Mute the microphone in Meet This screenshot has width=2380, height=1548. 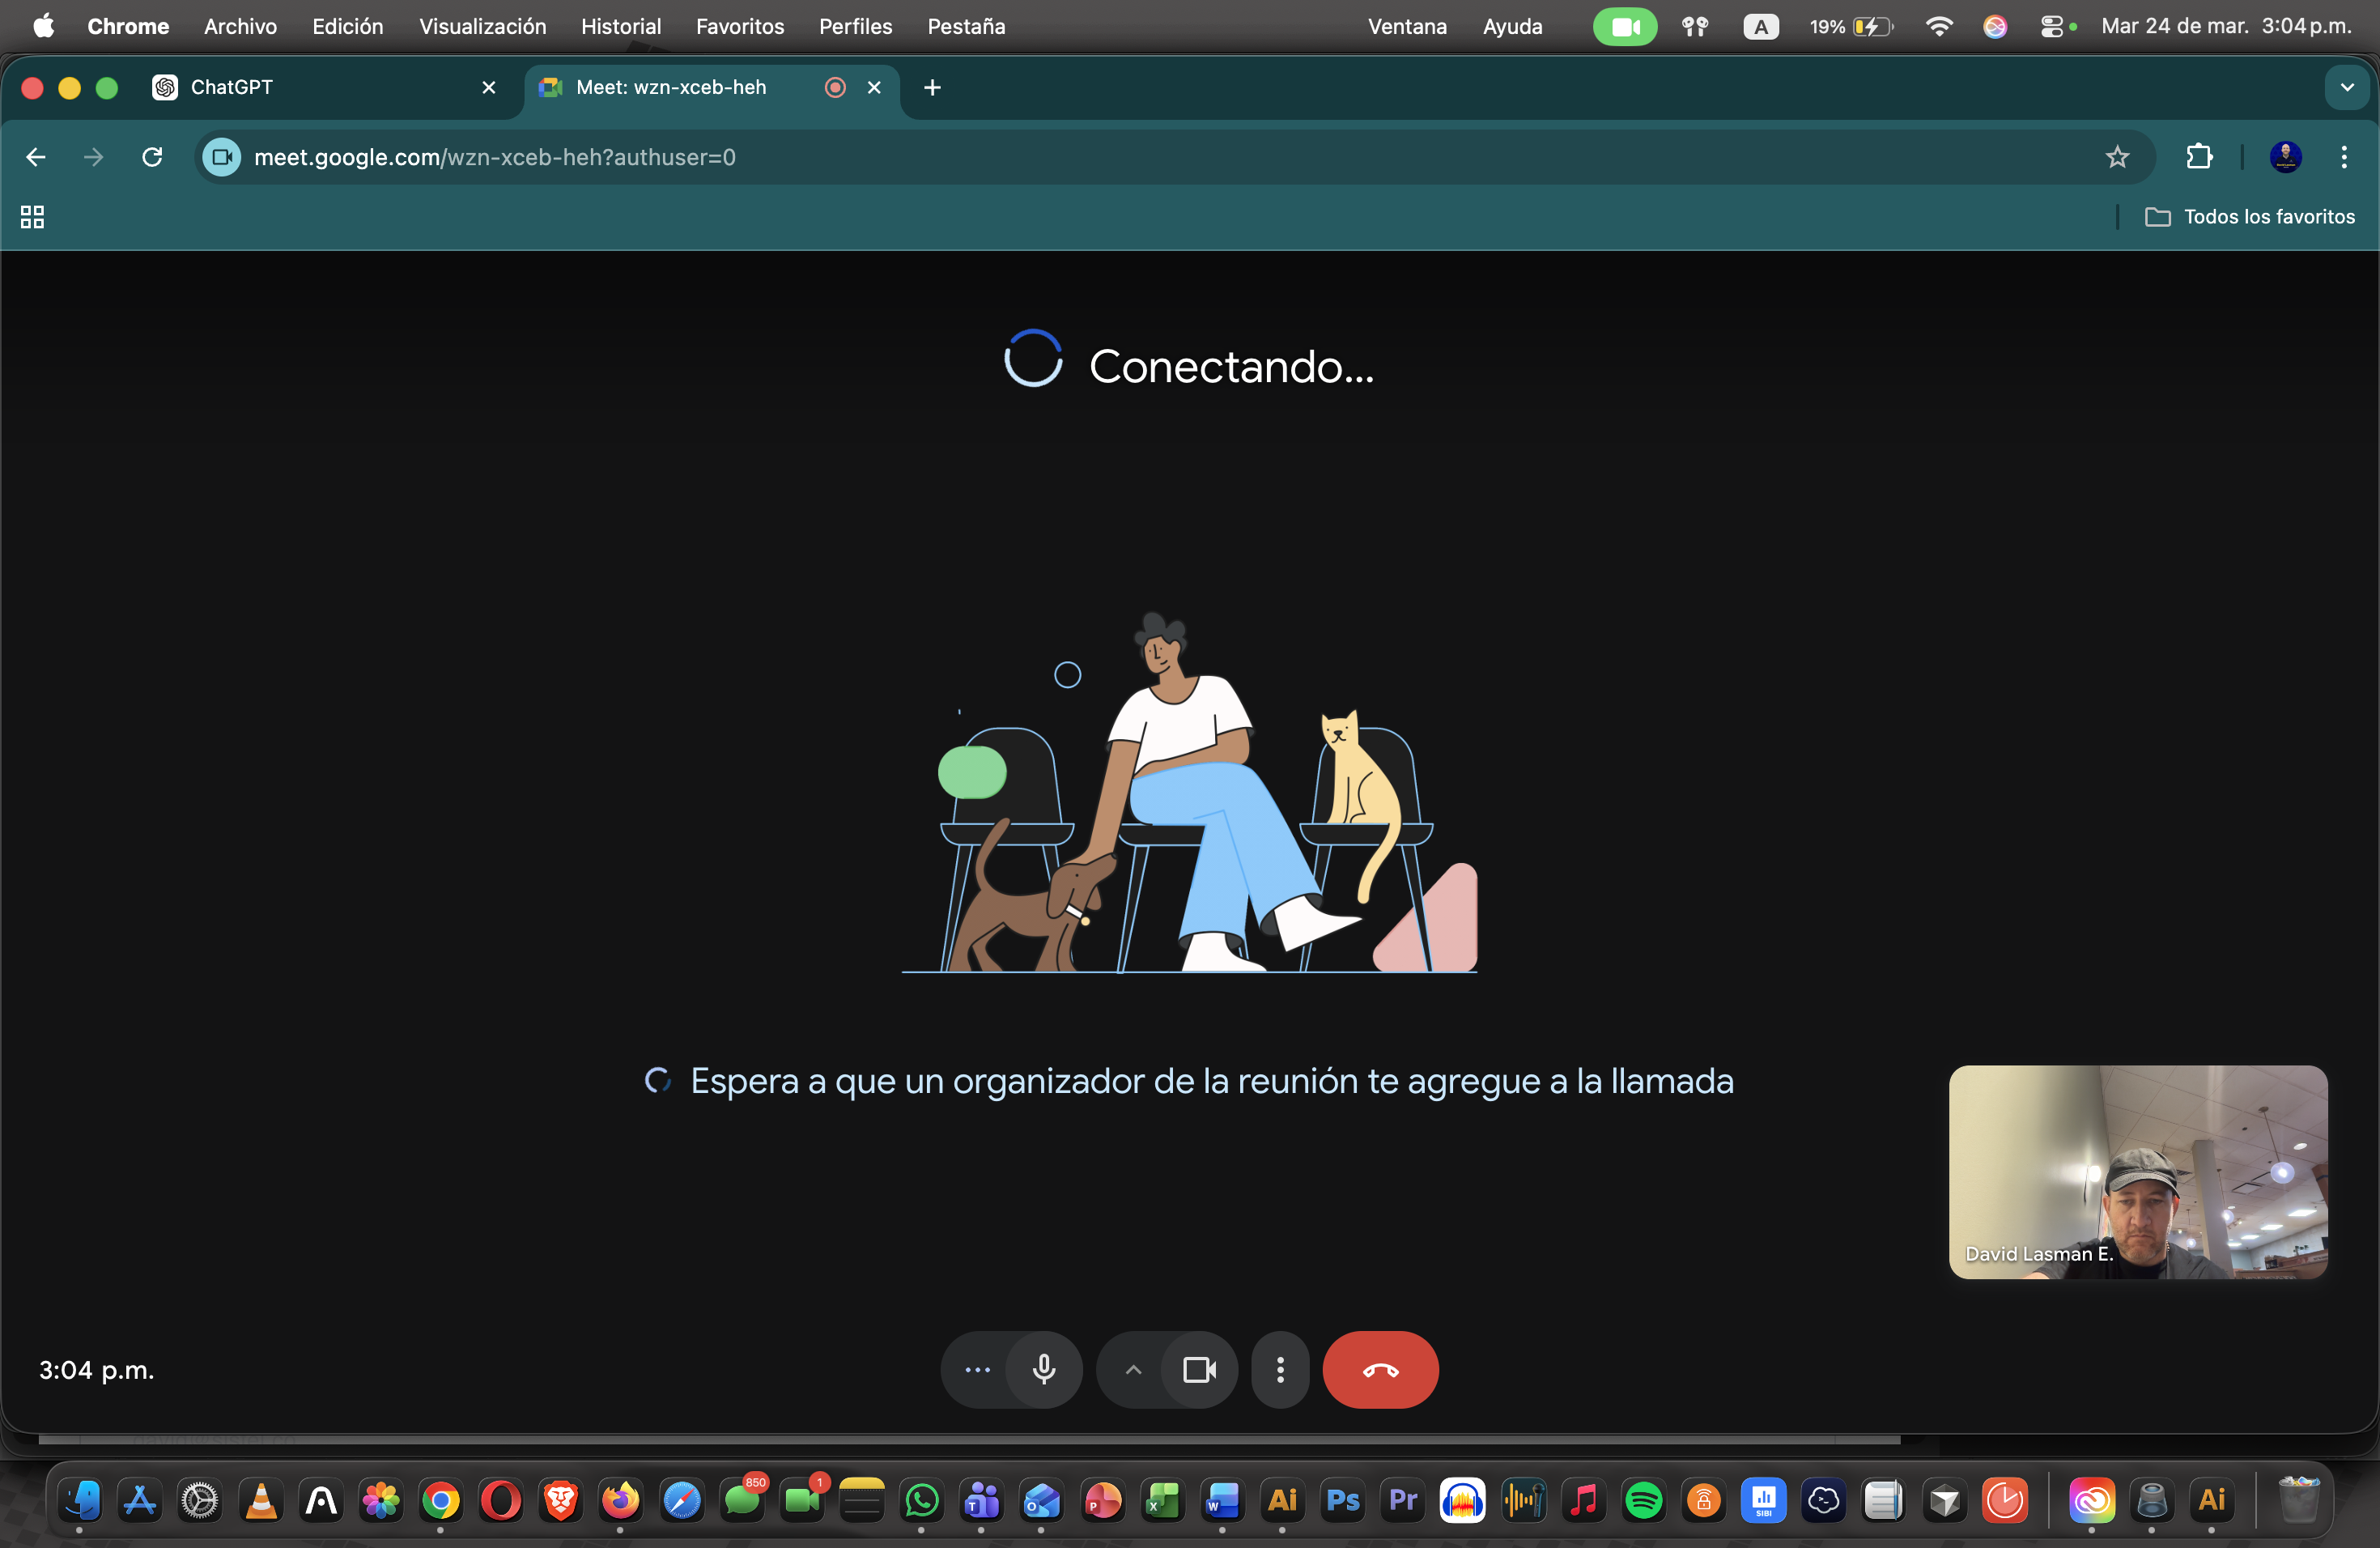click(x=1044, y=1369)
